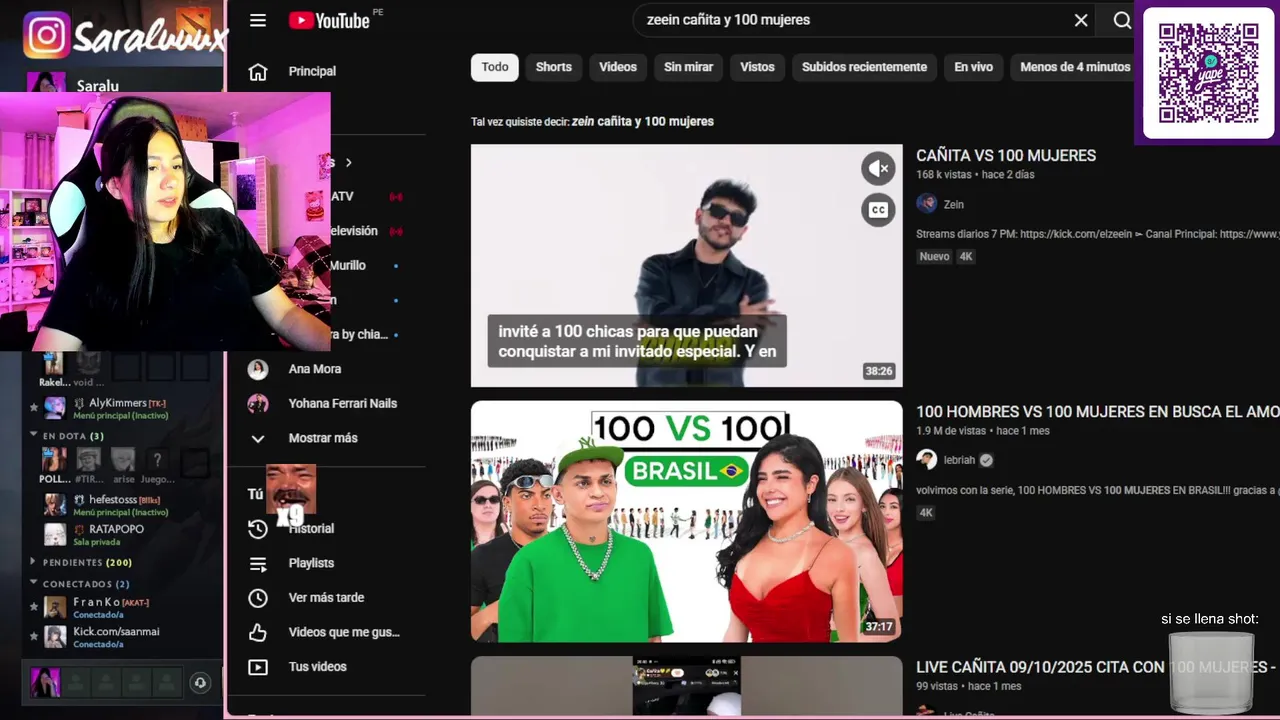
Task: Click the Yape QR code
Action: click(1208, 73)
